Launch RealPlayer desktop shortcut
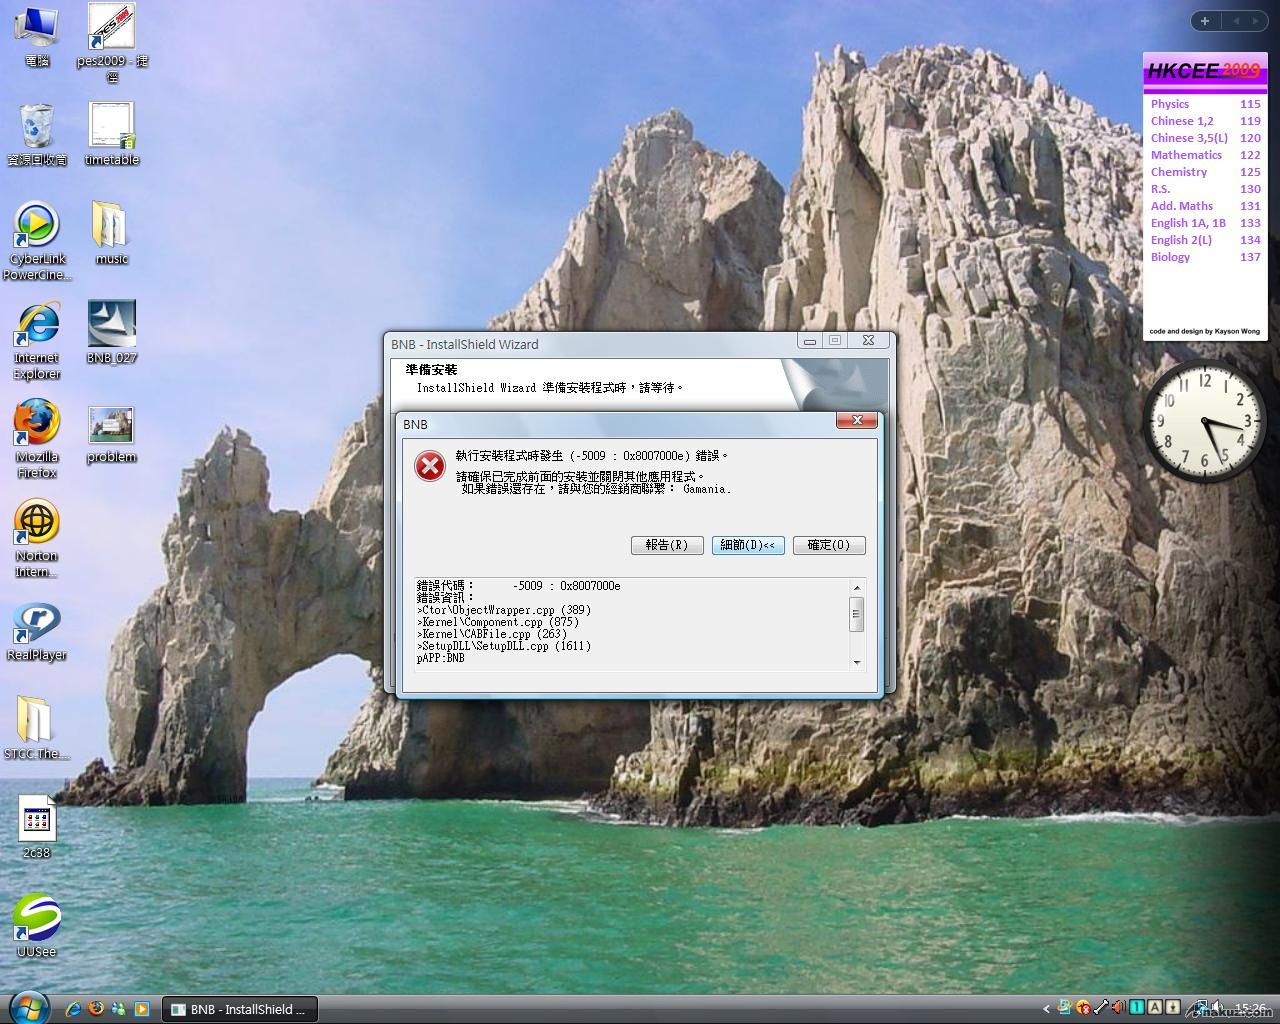Image resolution: width=1280 pixels, height=1024 pixels. tap(37, 632)
